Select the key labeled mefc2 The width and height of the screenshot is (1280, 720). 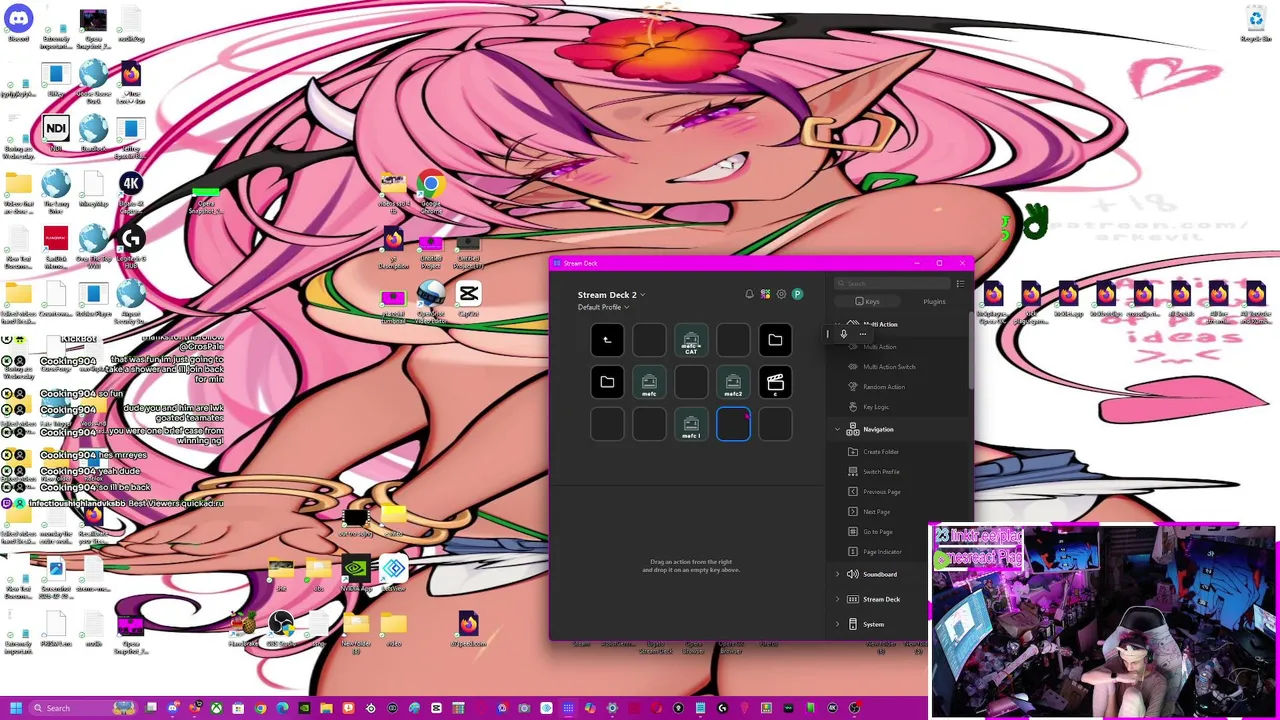coord(733,382)
